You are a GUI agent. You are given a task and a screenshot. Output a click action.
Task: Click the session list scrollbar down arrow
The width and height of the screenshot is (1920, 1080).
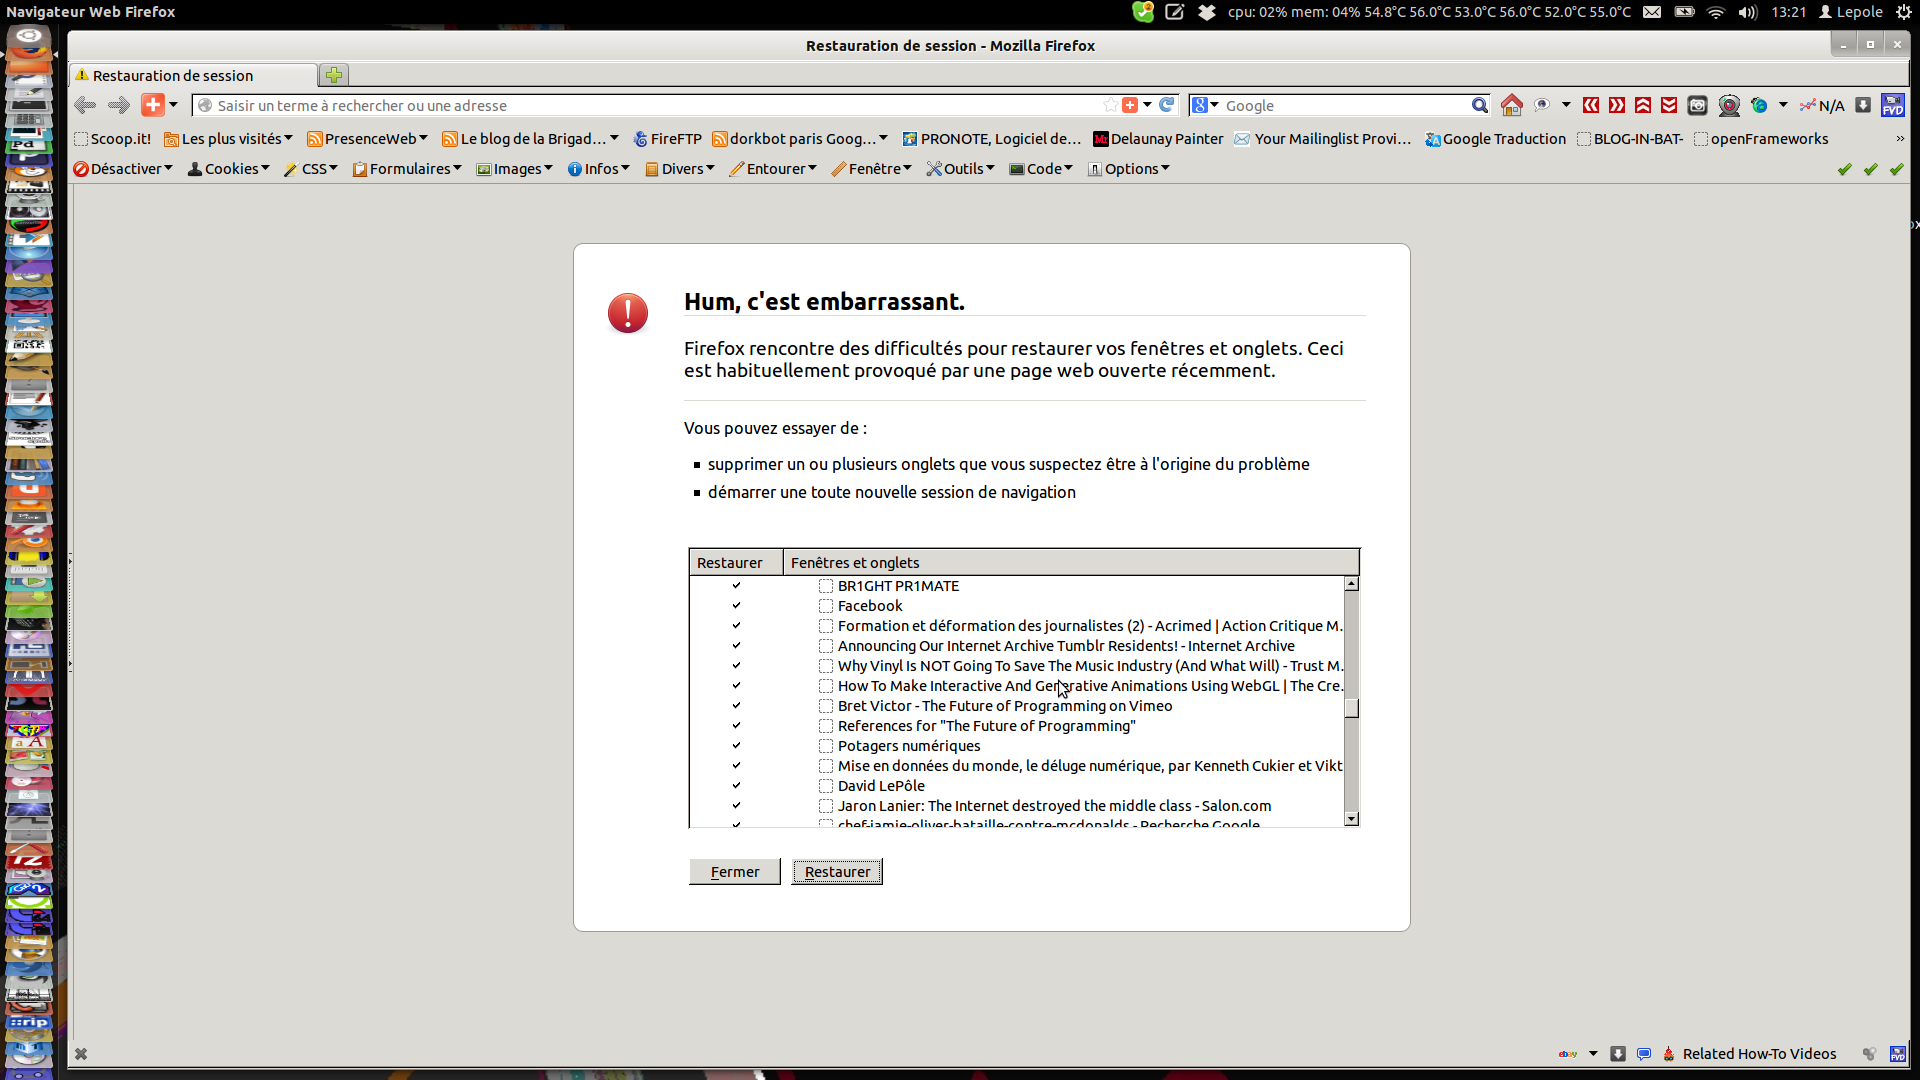pyautogui.click(x=1352, y=819)
